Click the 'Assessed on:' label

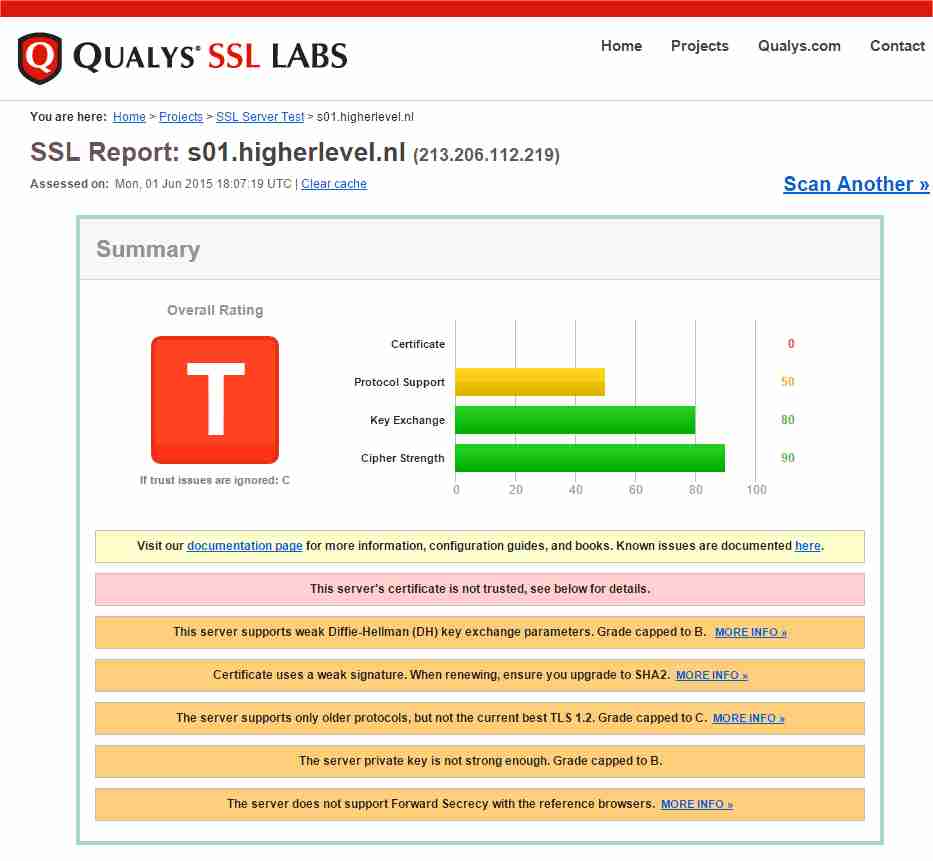point(70,184)
